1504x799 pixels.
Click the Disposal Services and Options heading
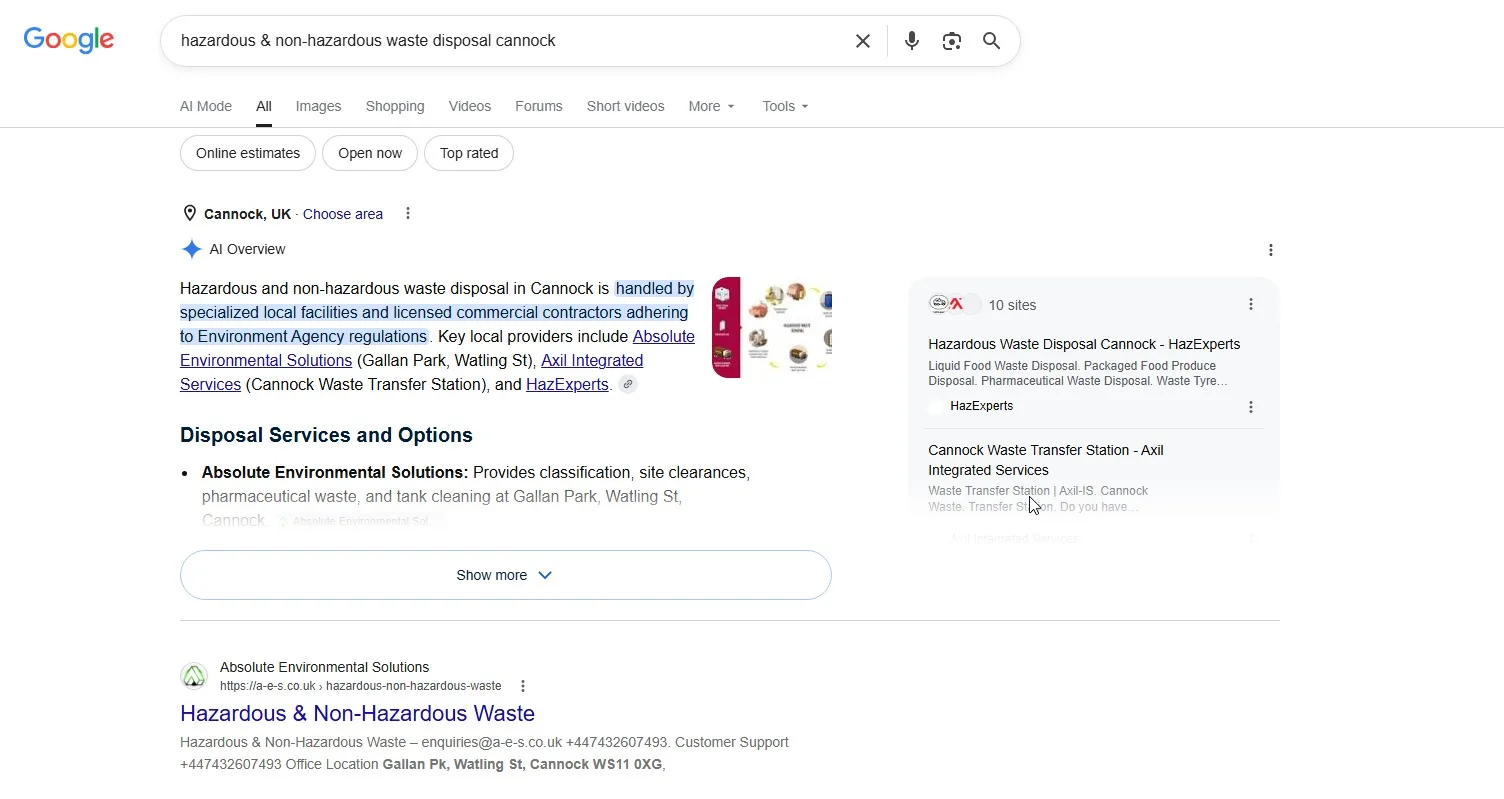click(x=326, y=435)
